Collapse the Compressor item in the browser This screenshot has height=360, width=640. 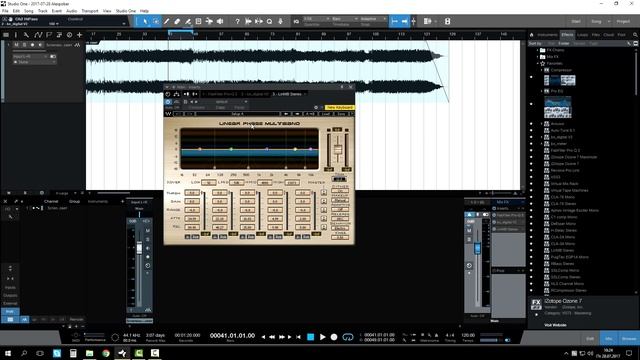[542, 70]
